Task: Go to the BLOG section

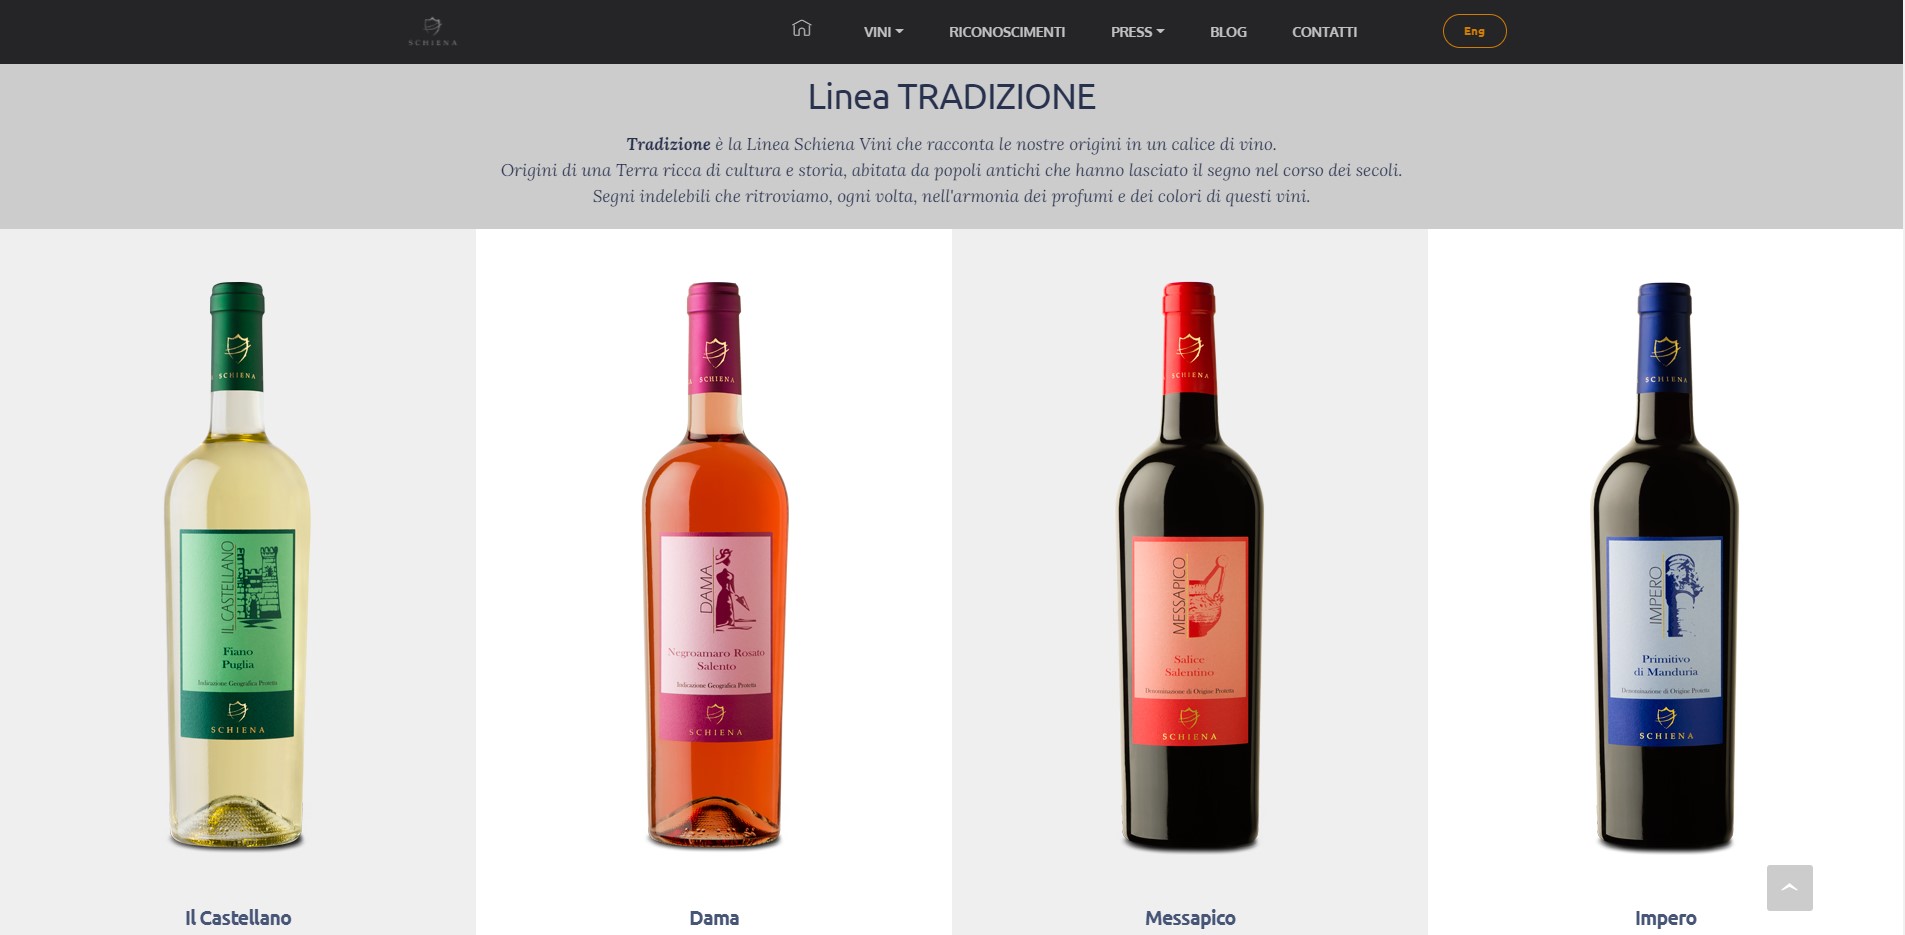Action: click(x=1228, y=32)
